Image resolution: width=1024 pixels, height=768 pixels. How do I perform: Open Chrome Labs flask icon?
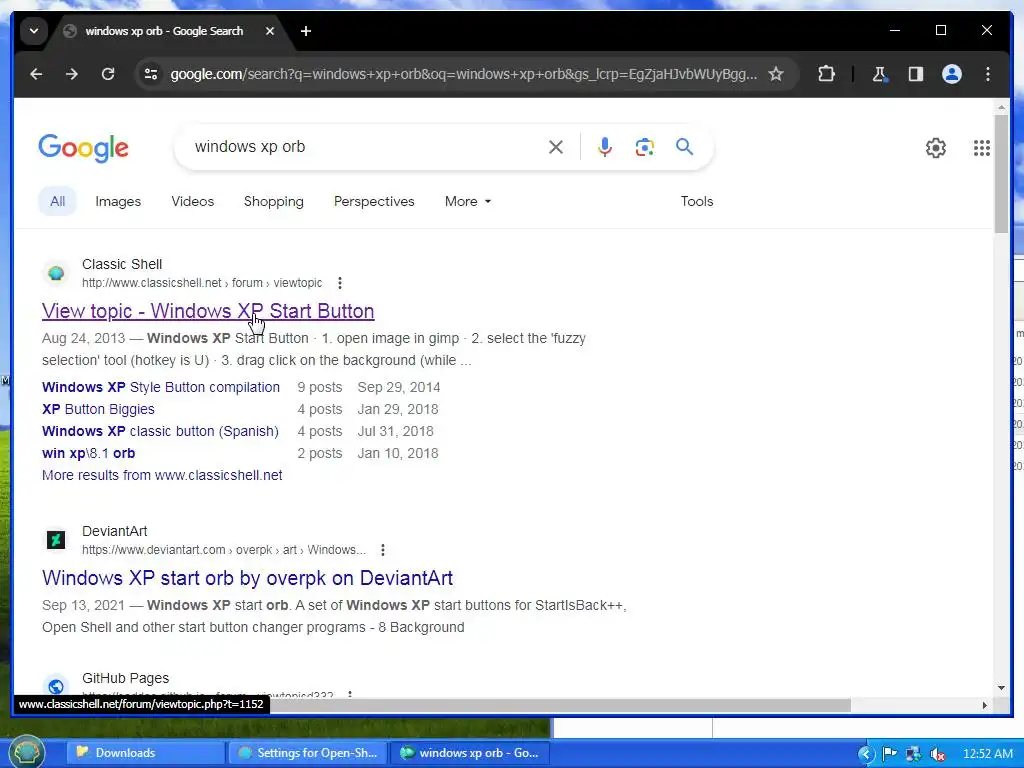coord(879,74)
